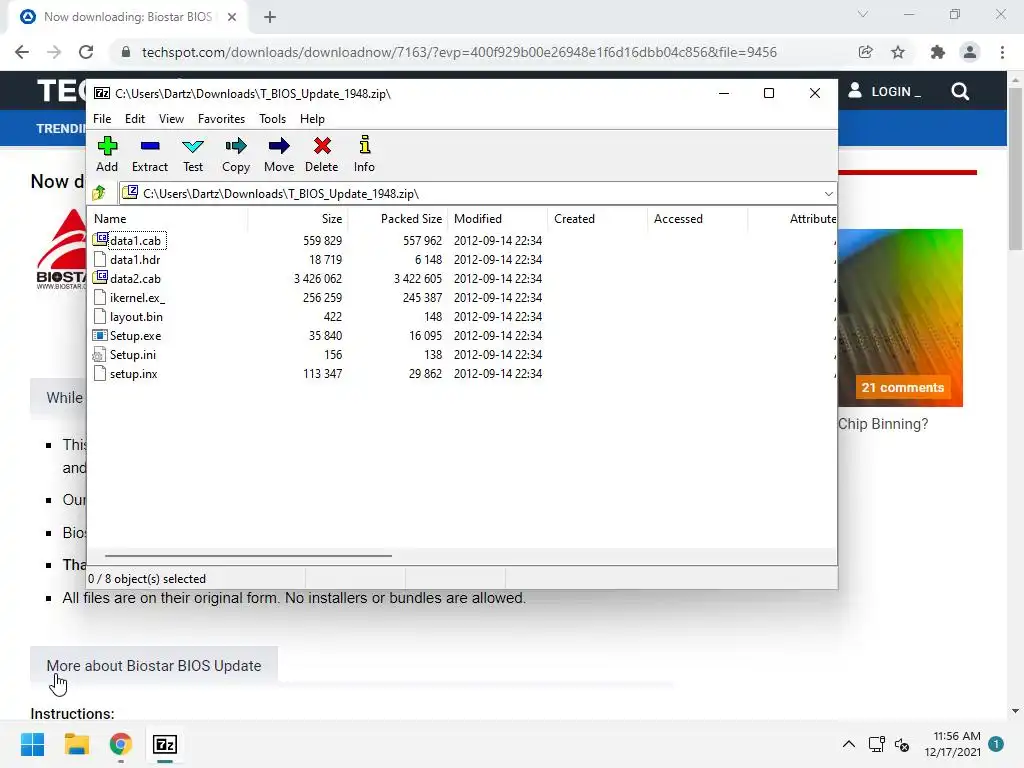Open the notification badge in the taskbar
1024x768 pixels.
(996, 744)
